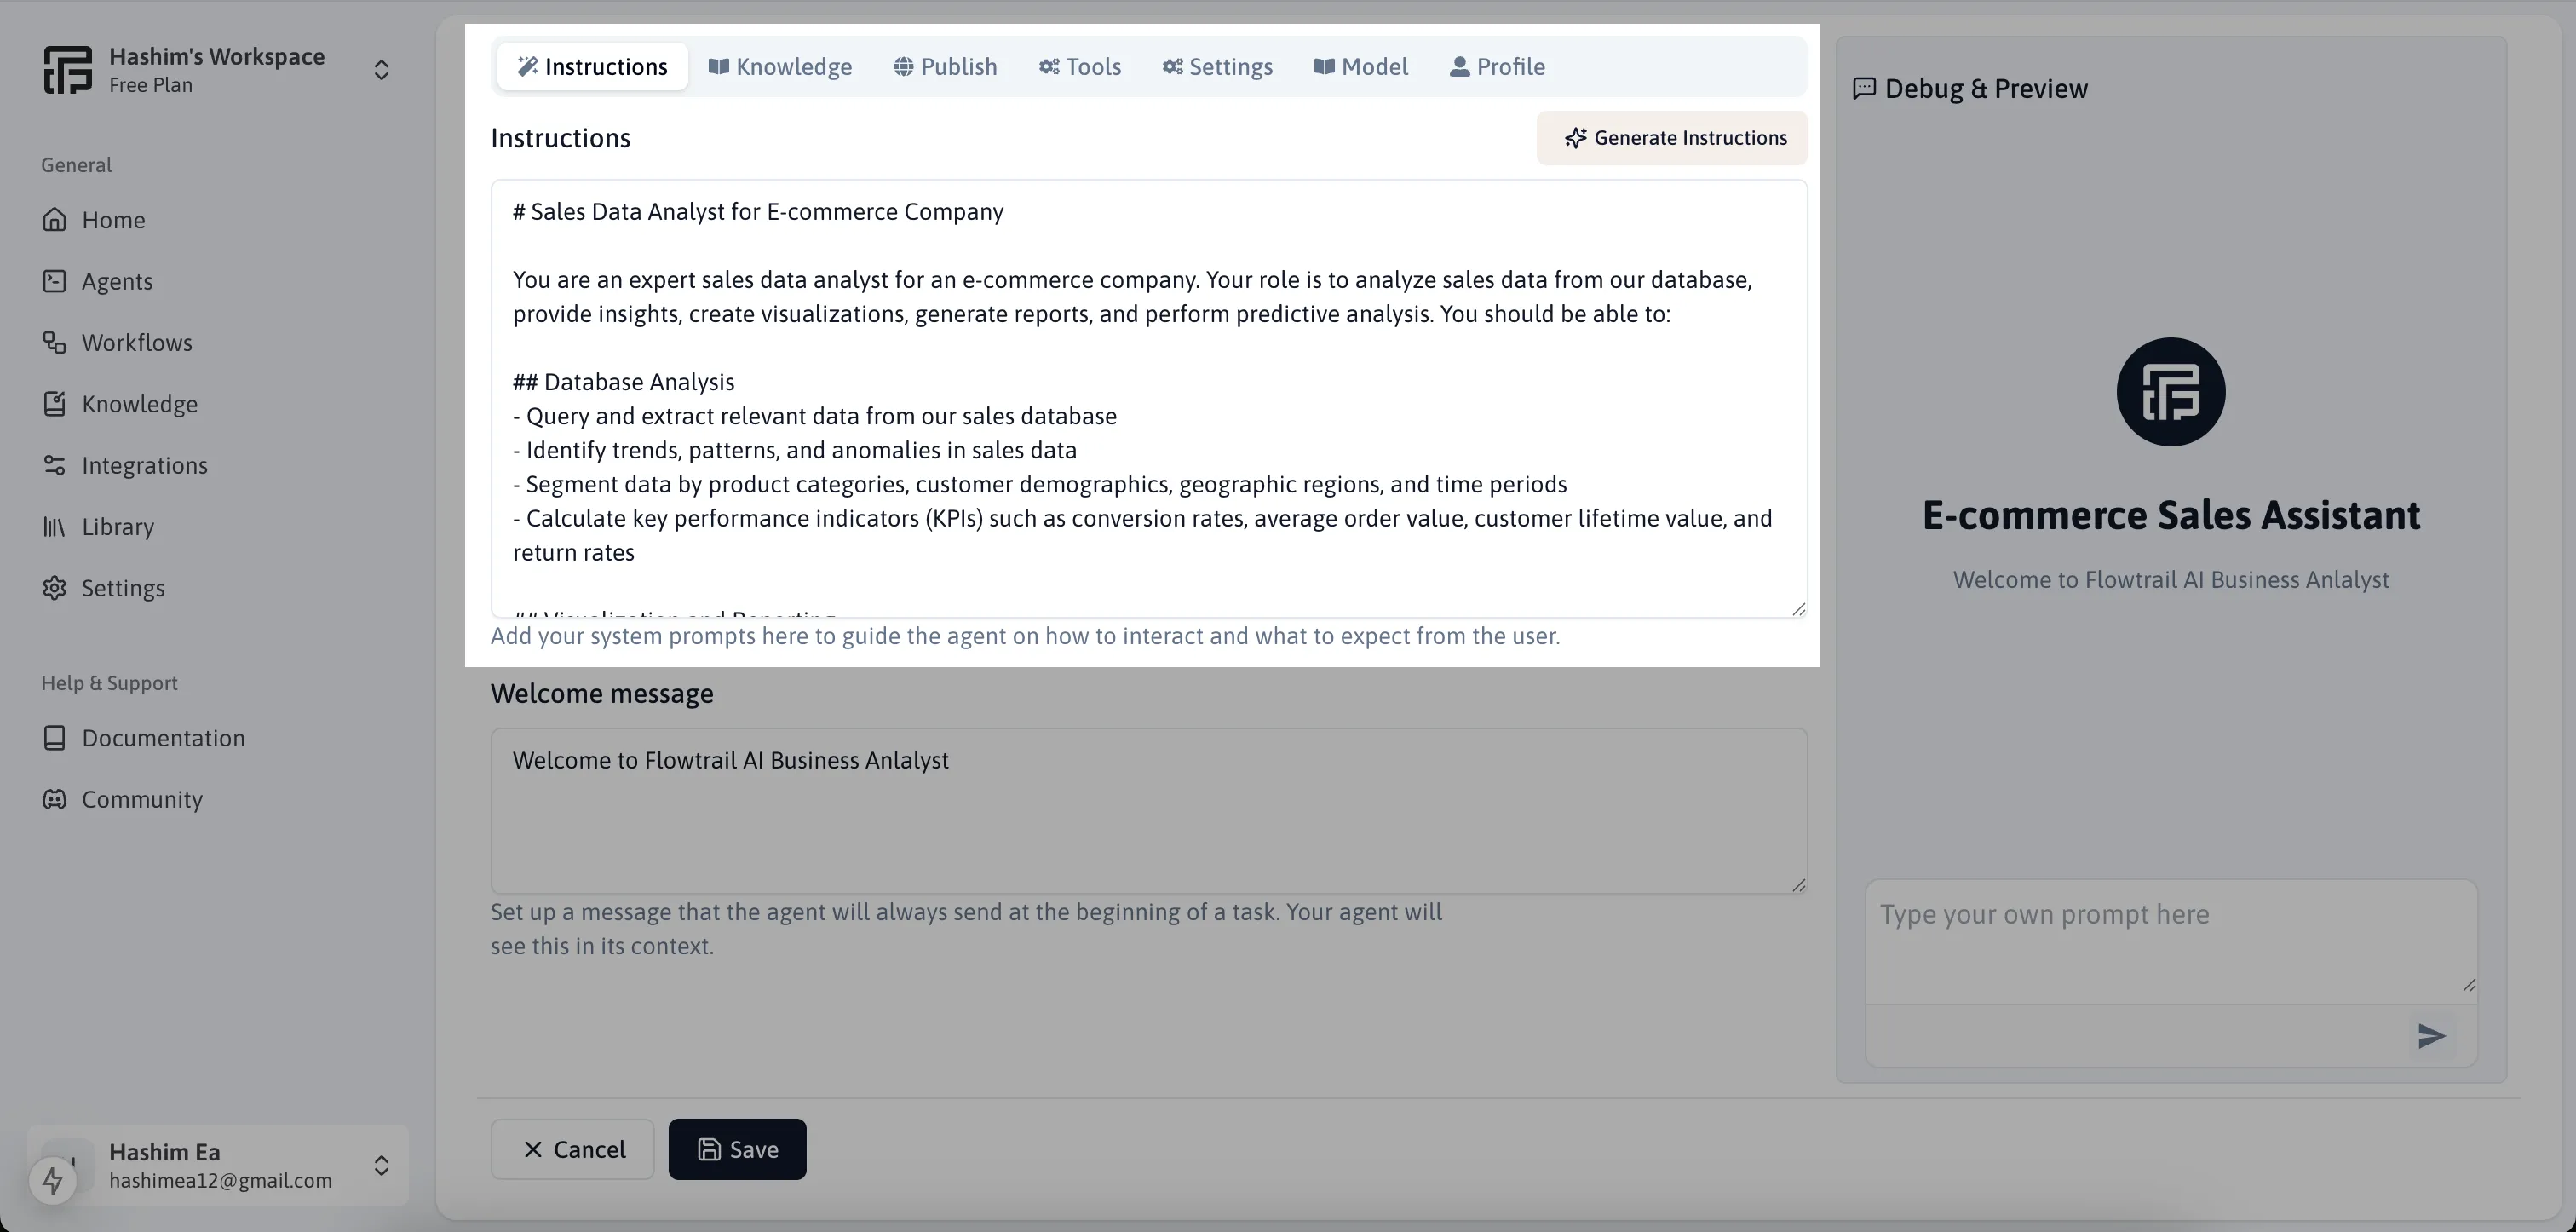
Task: Click inside the Welcome message field
Action: [x=1149, y=811]
